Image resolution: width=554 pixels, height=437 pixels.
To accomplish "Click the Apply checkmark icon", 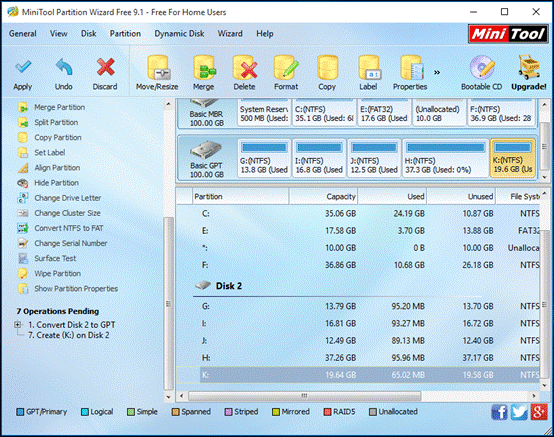I will tap(23, 67).
